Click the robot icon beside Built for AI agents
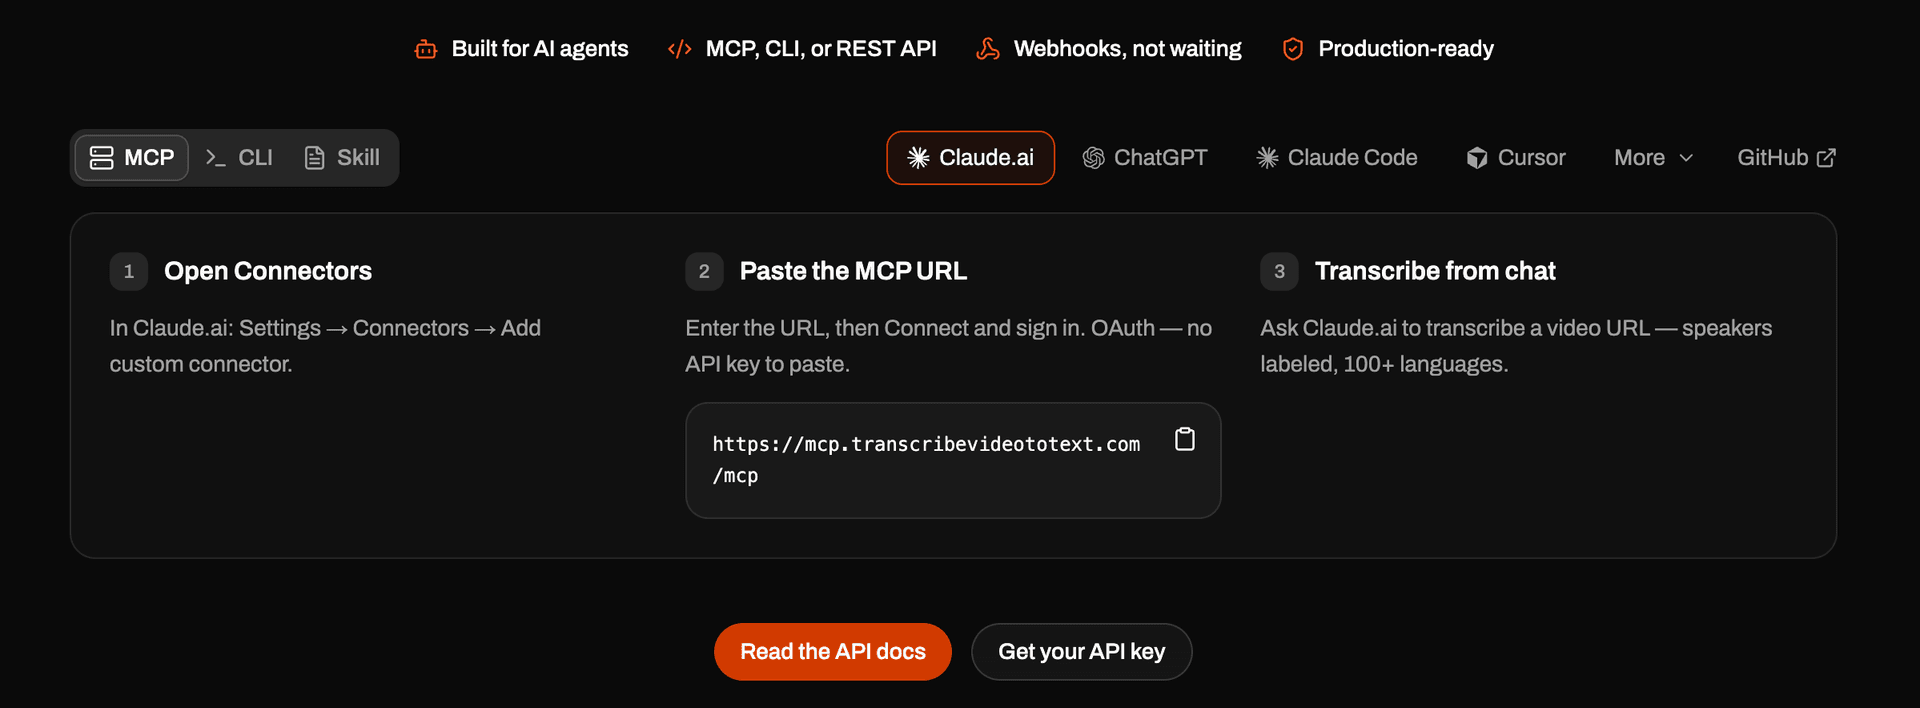This screenshot has height=708, width=1920. [426, 49]
